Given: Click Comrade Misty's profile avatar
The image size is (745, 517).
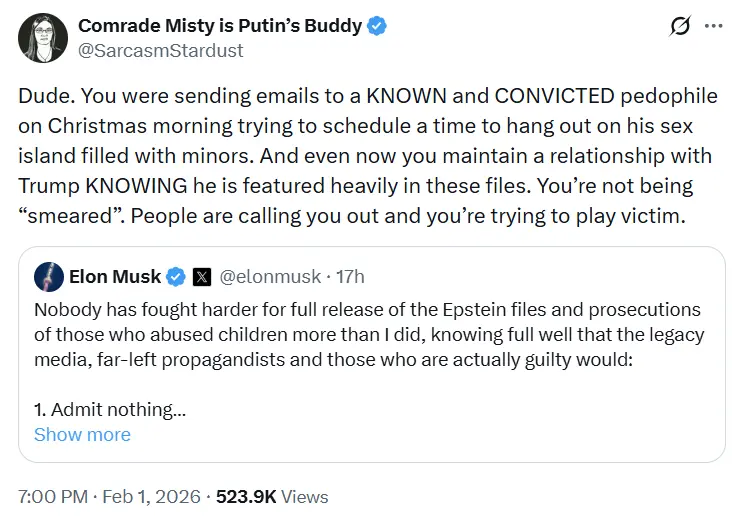Looking at the screenshot, I should 43,37.
